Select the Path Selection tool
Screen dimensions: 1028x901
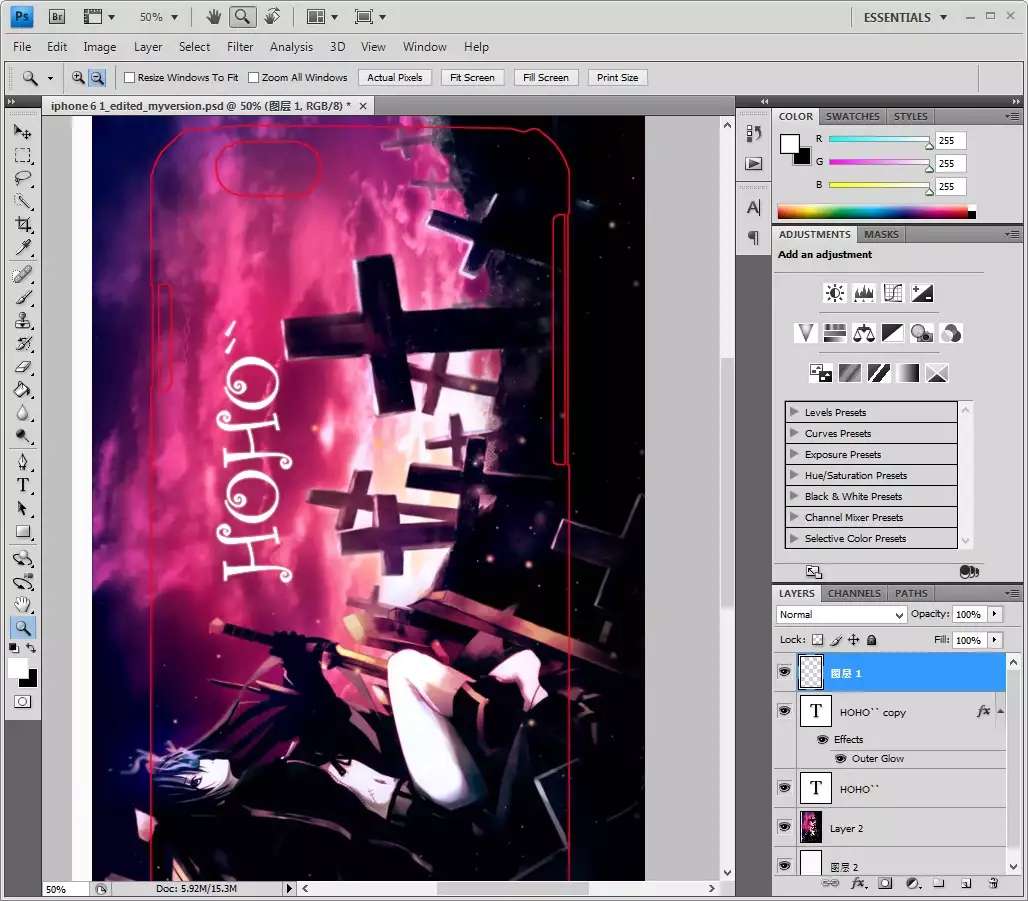pos(23,508)
